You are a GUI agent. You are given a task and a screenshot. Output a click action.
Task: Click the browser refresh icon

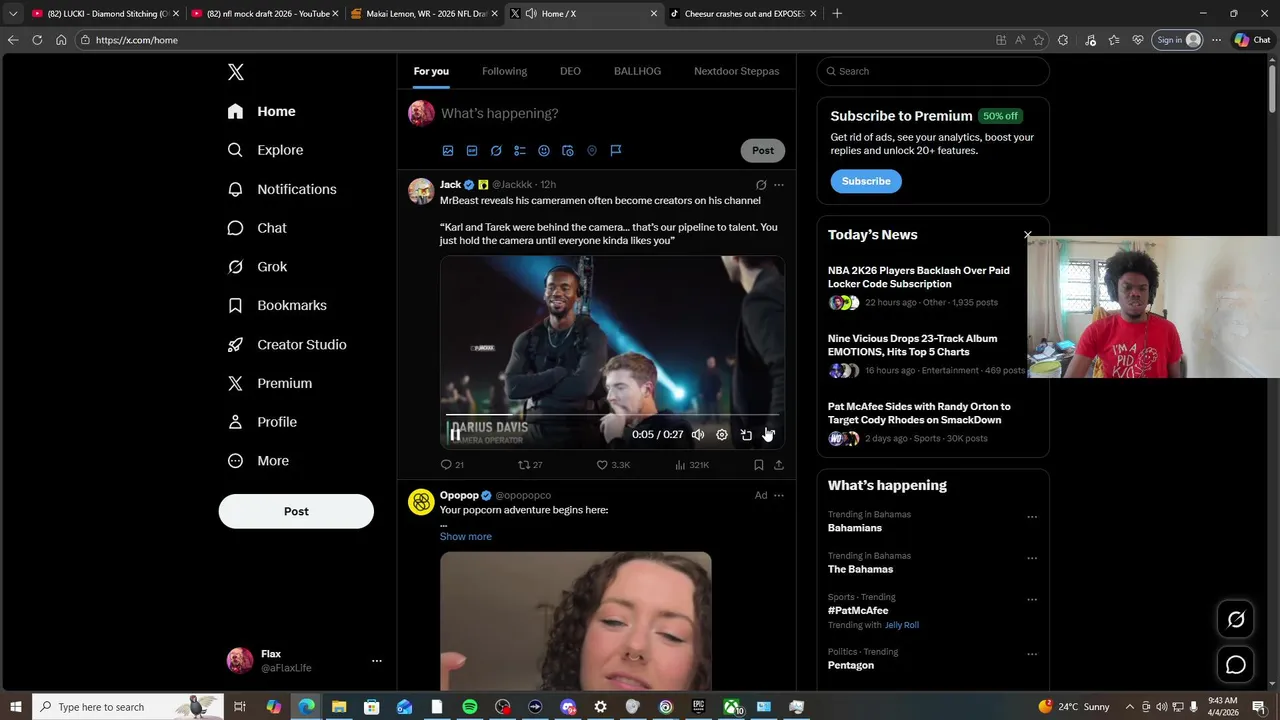[x=37, y=40]
